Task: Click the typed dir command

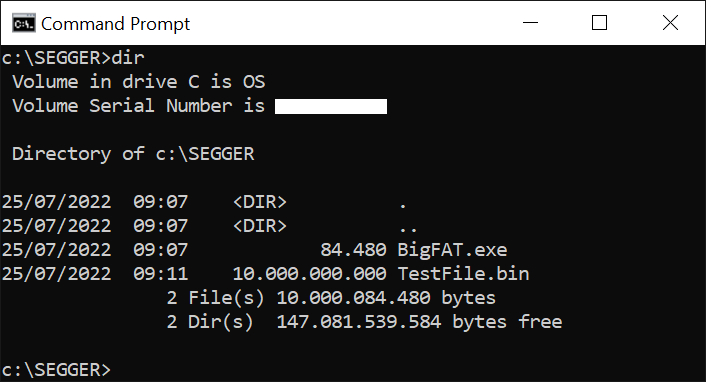Action: [128, 58]
